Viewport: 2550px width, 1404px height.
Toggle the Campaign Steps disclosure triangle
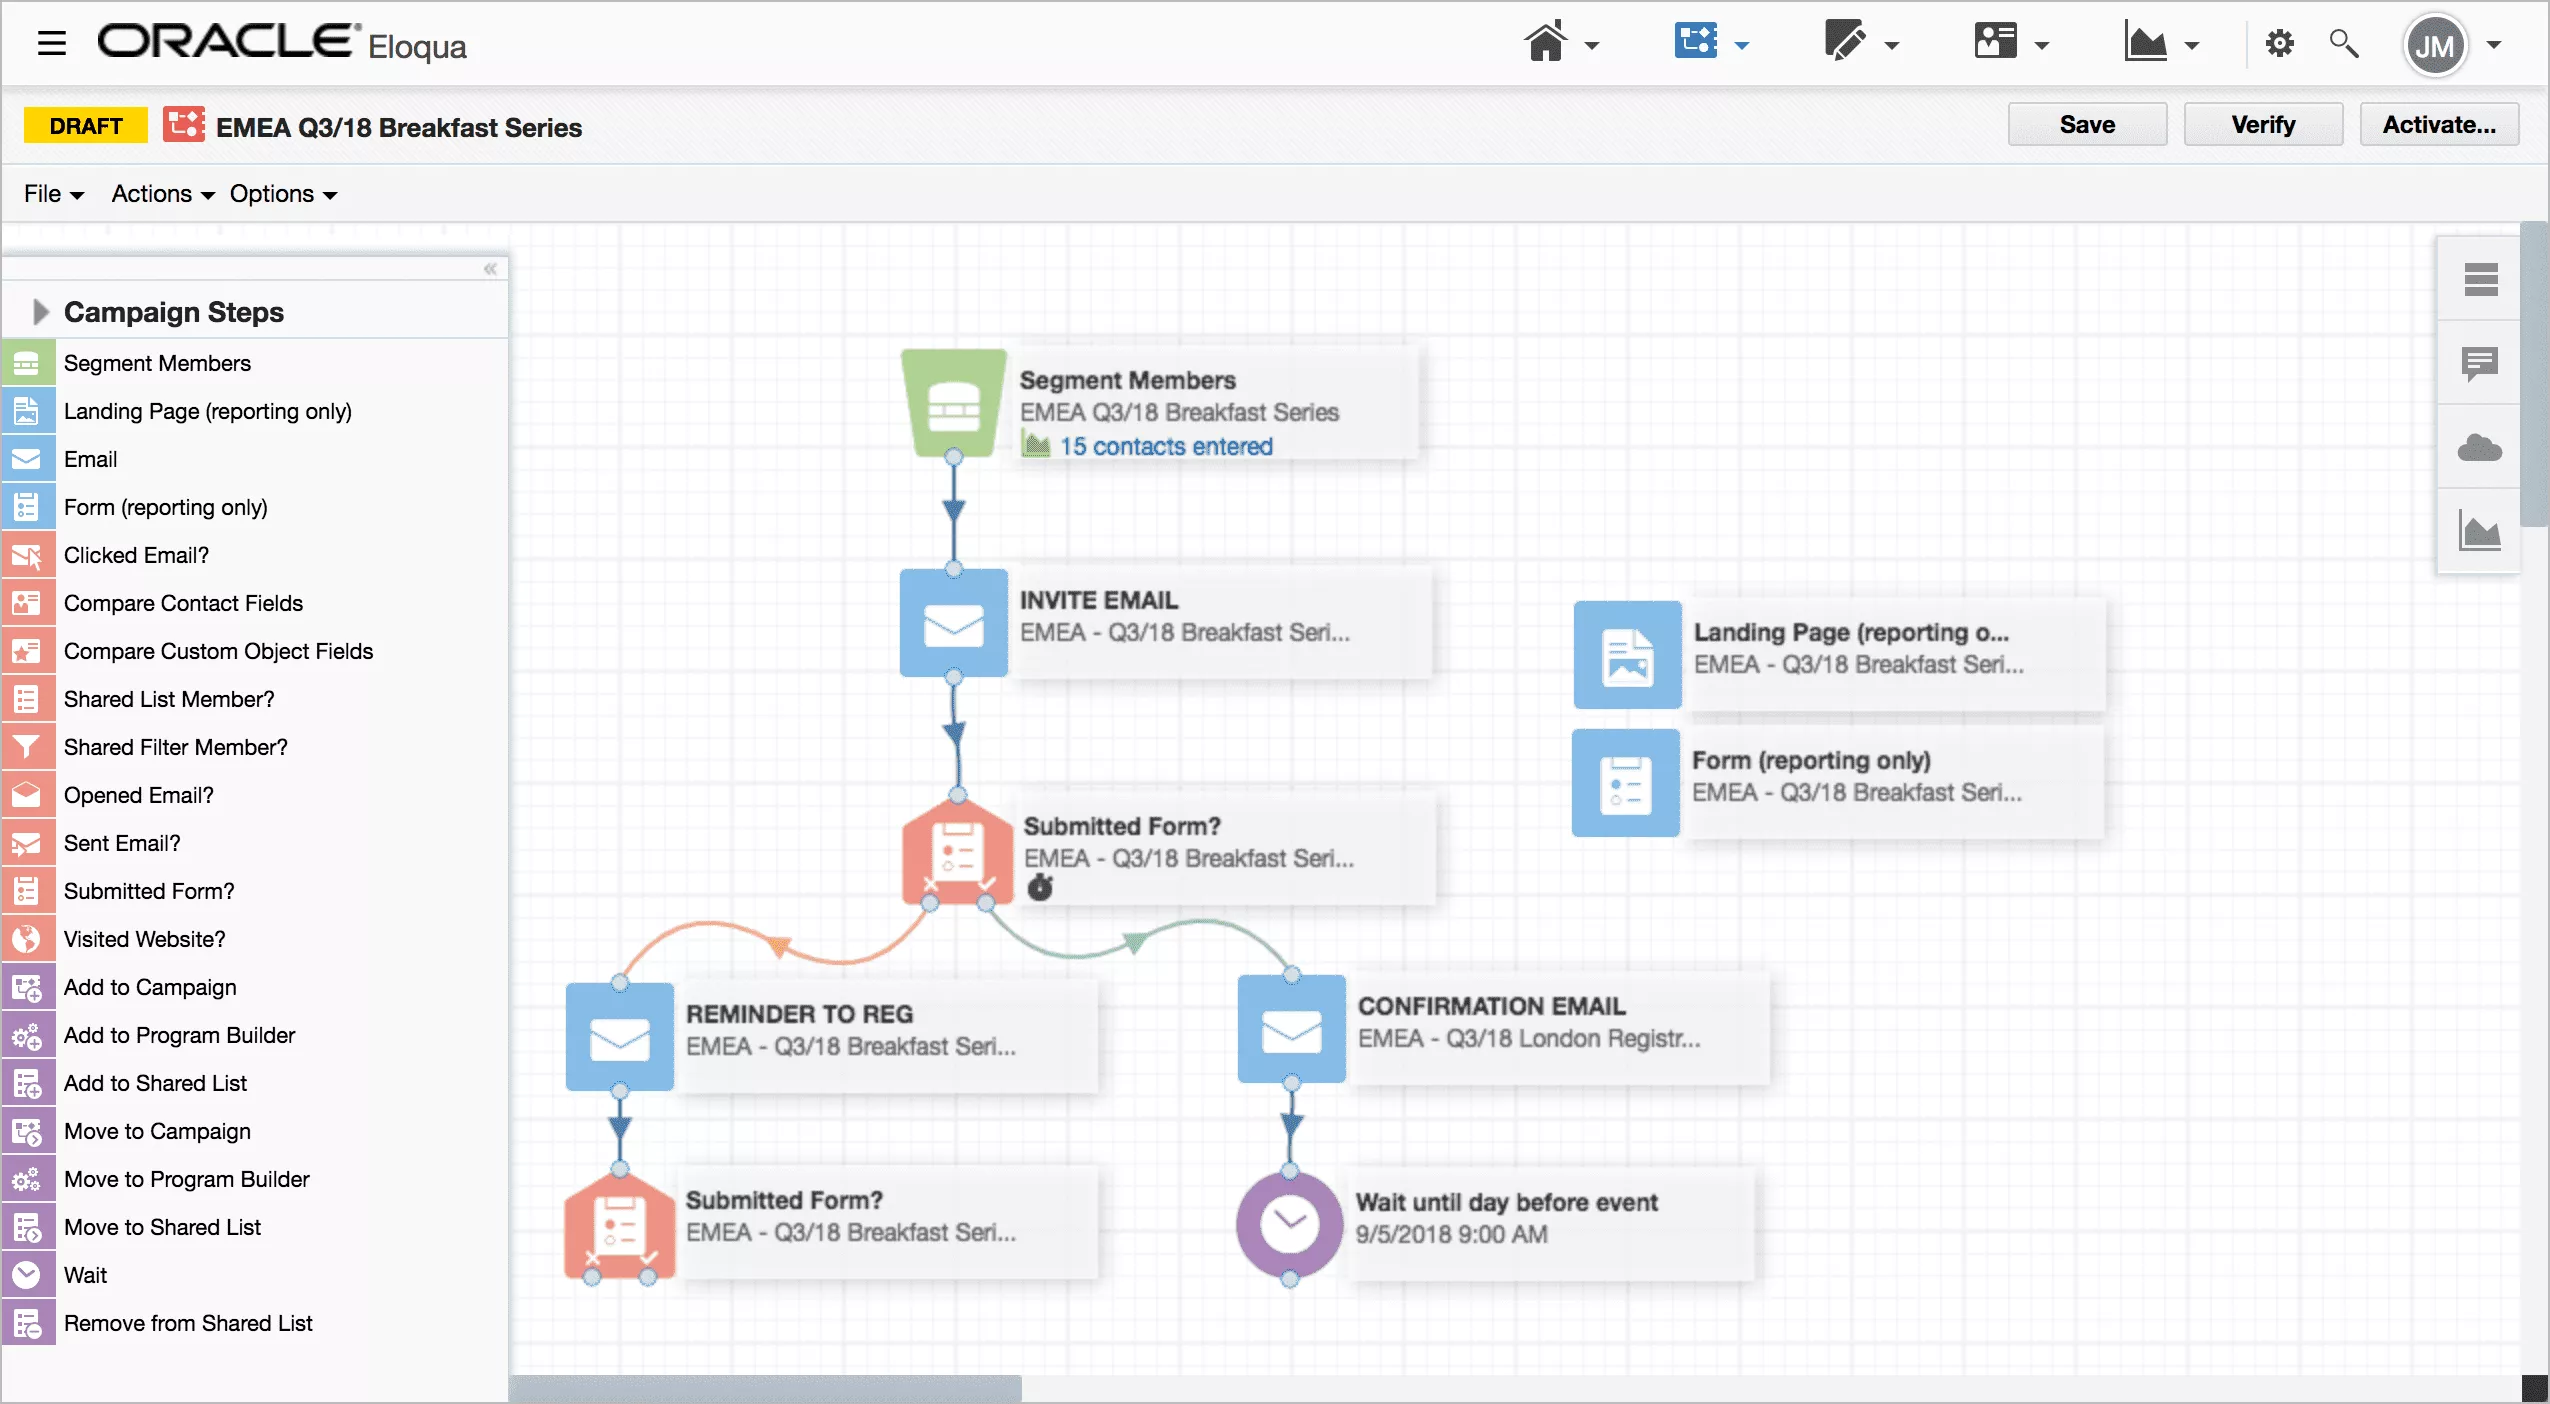[40, 312]
